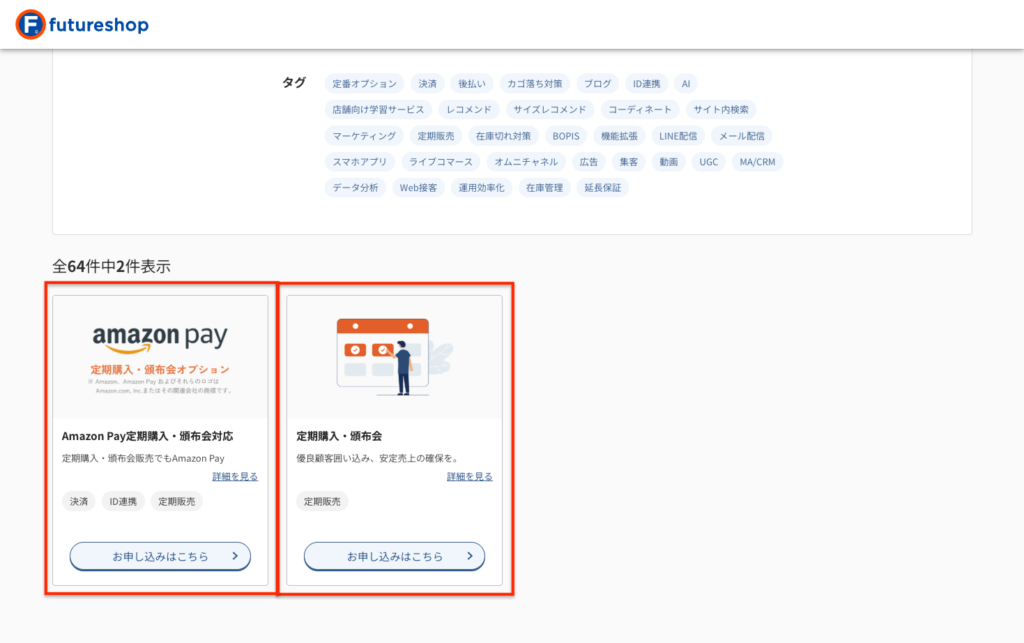Click the Amazon Pay定期購入・頒布会対応 card title
Screen dimensions: 1024x643
tap(147, 436)
